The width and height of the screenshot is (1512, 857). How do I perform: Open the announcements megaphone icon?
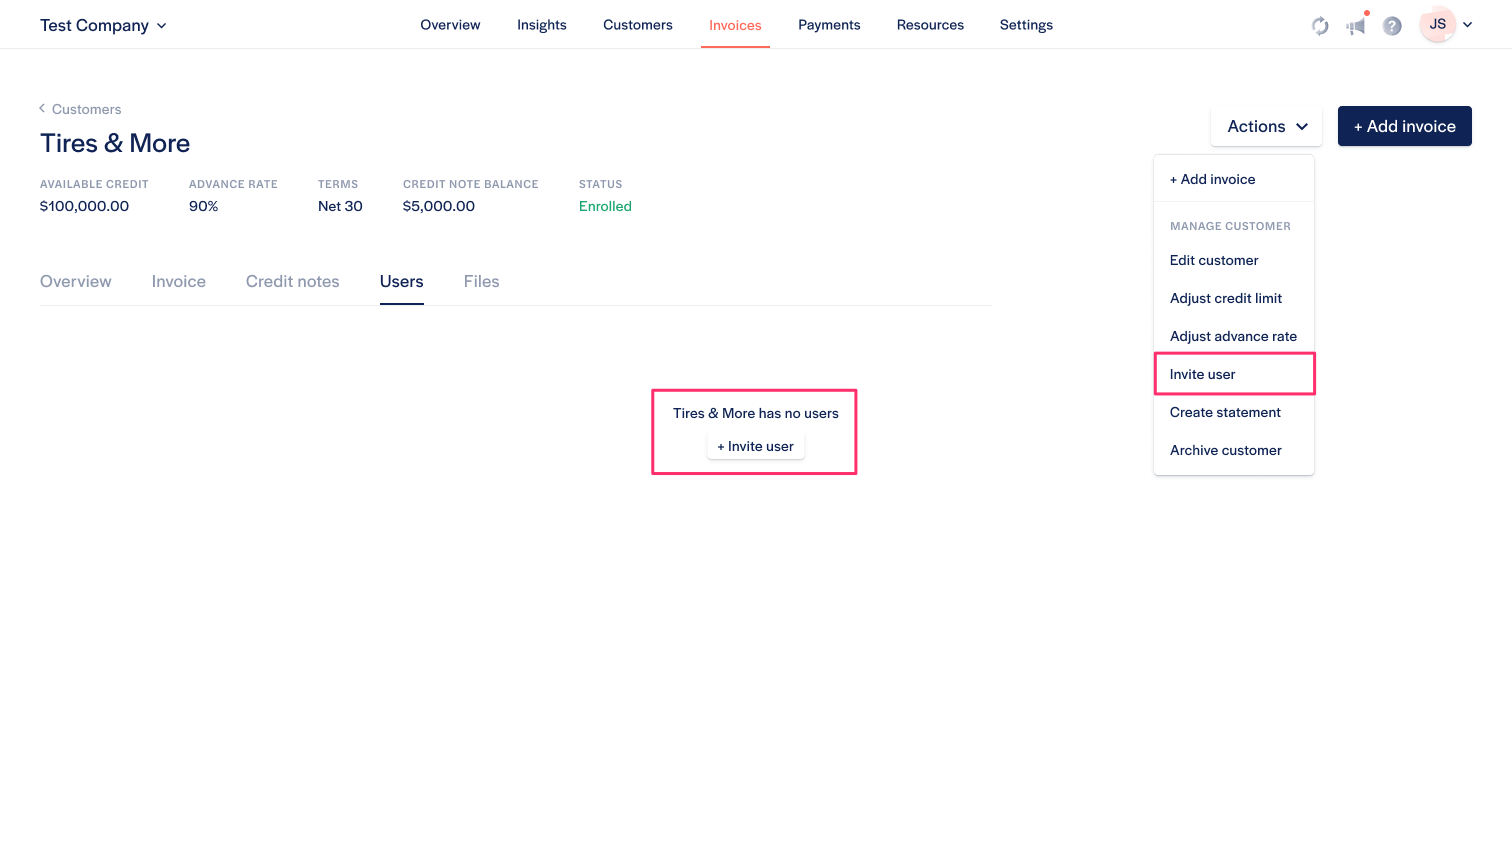pyautogui.click(x=1356, y=26)
